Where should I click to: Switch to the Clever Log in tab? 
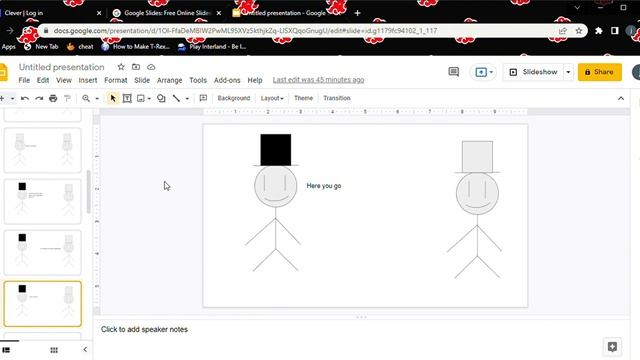click(x=51, y=13)
